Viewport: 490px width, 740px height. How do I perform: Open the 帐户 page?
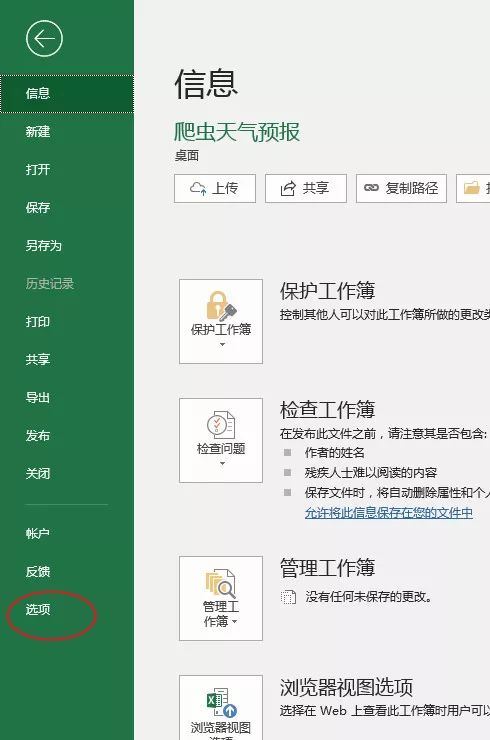[x=67, y=534]
